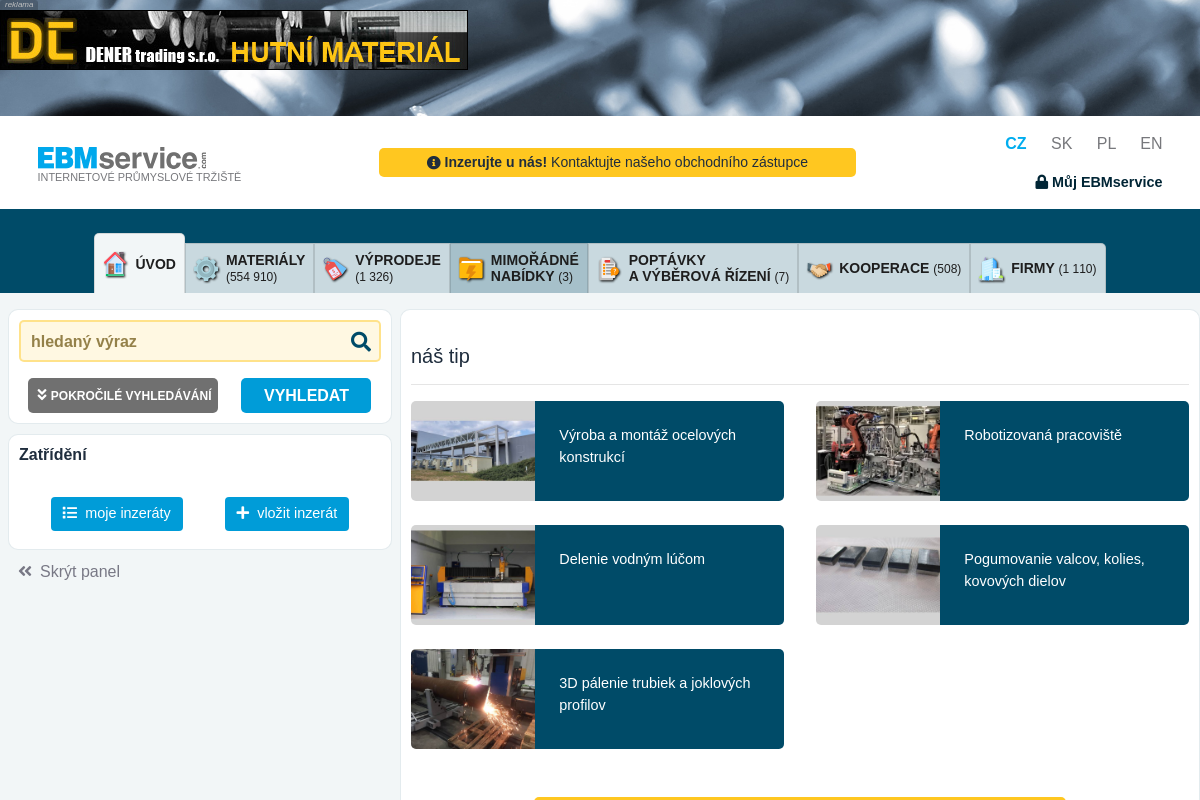Screen dimensions: 1200x800
Task: Click the náš tip heading
Action: [x=440, y=356]
